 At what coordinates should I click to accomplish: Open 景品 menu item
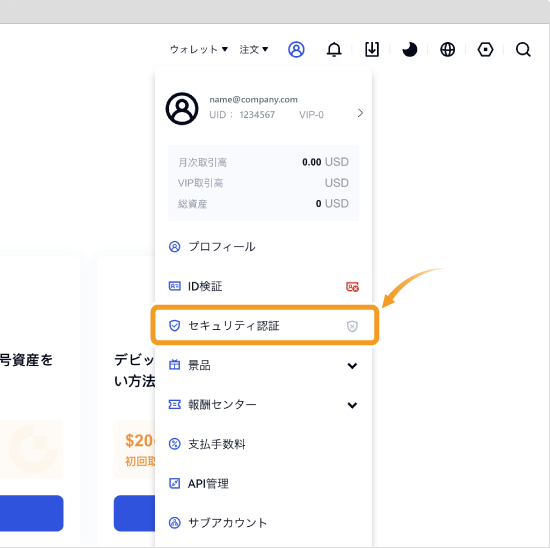pos(263,365)
